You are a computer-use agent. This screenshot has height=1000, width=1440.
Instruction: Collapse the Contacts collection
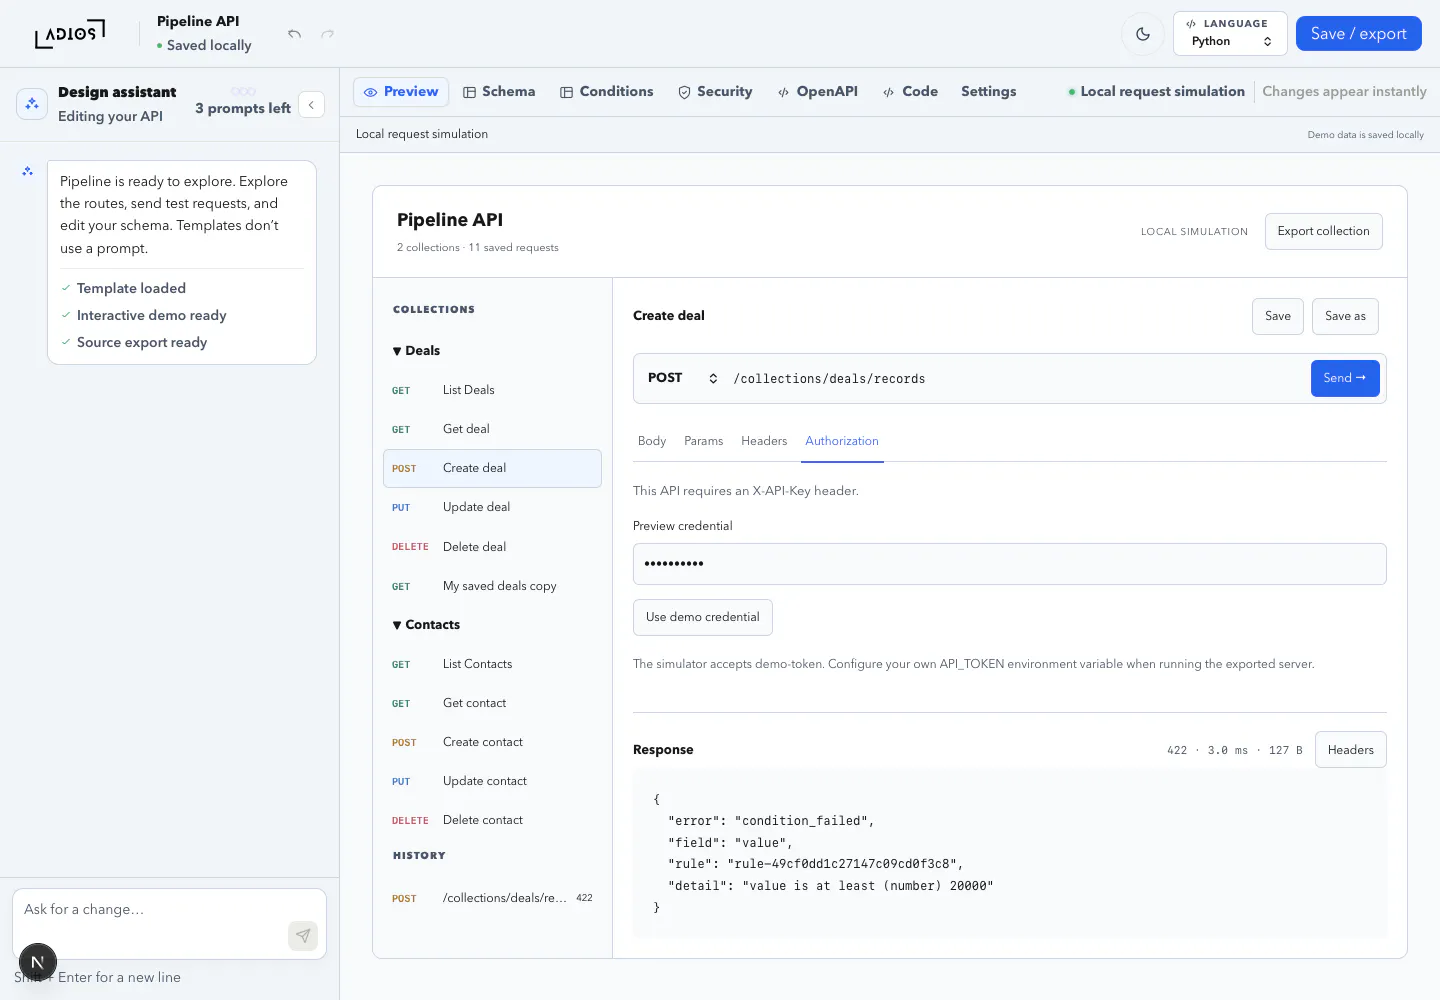point(426,625)
